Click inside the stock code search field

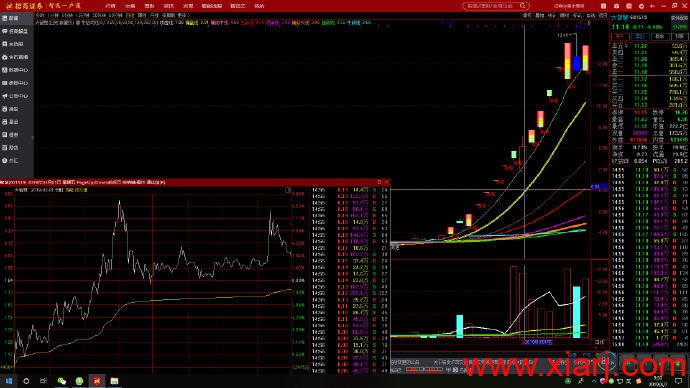[x=491, y=6]
